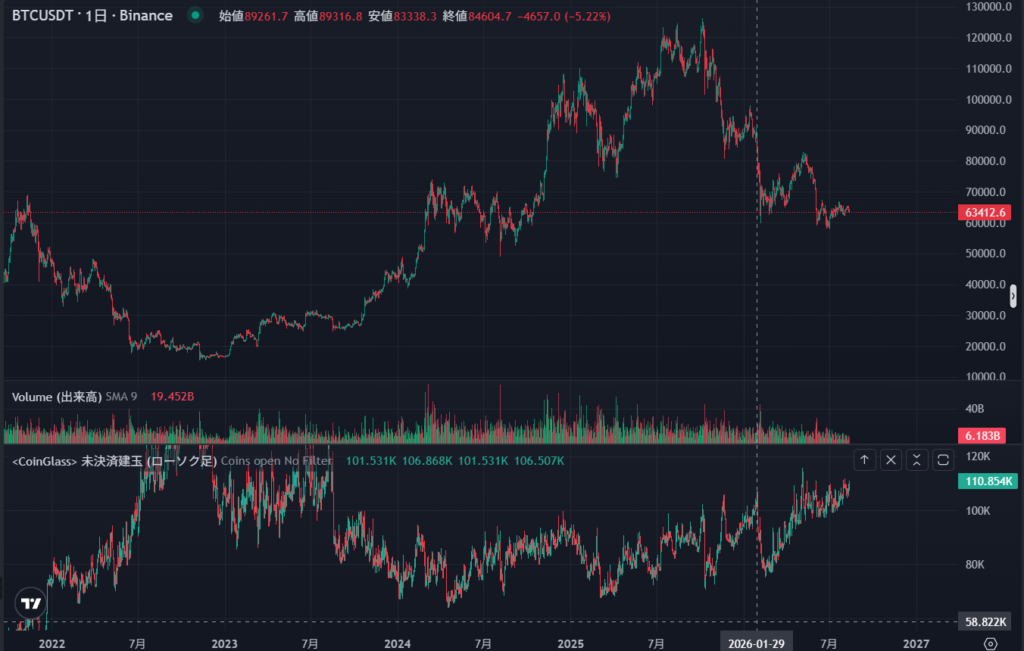This screenshot has width=1024, height=651.
Task: Click the 2024 label on the time axis
Action: click(x=398, y=644)
